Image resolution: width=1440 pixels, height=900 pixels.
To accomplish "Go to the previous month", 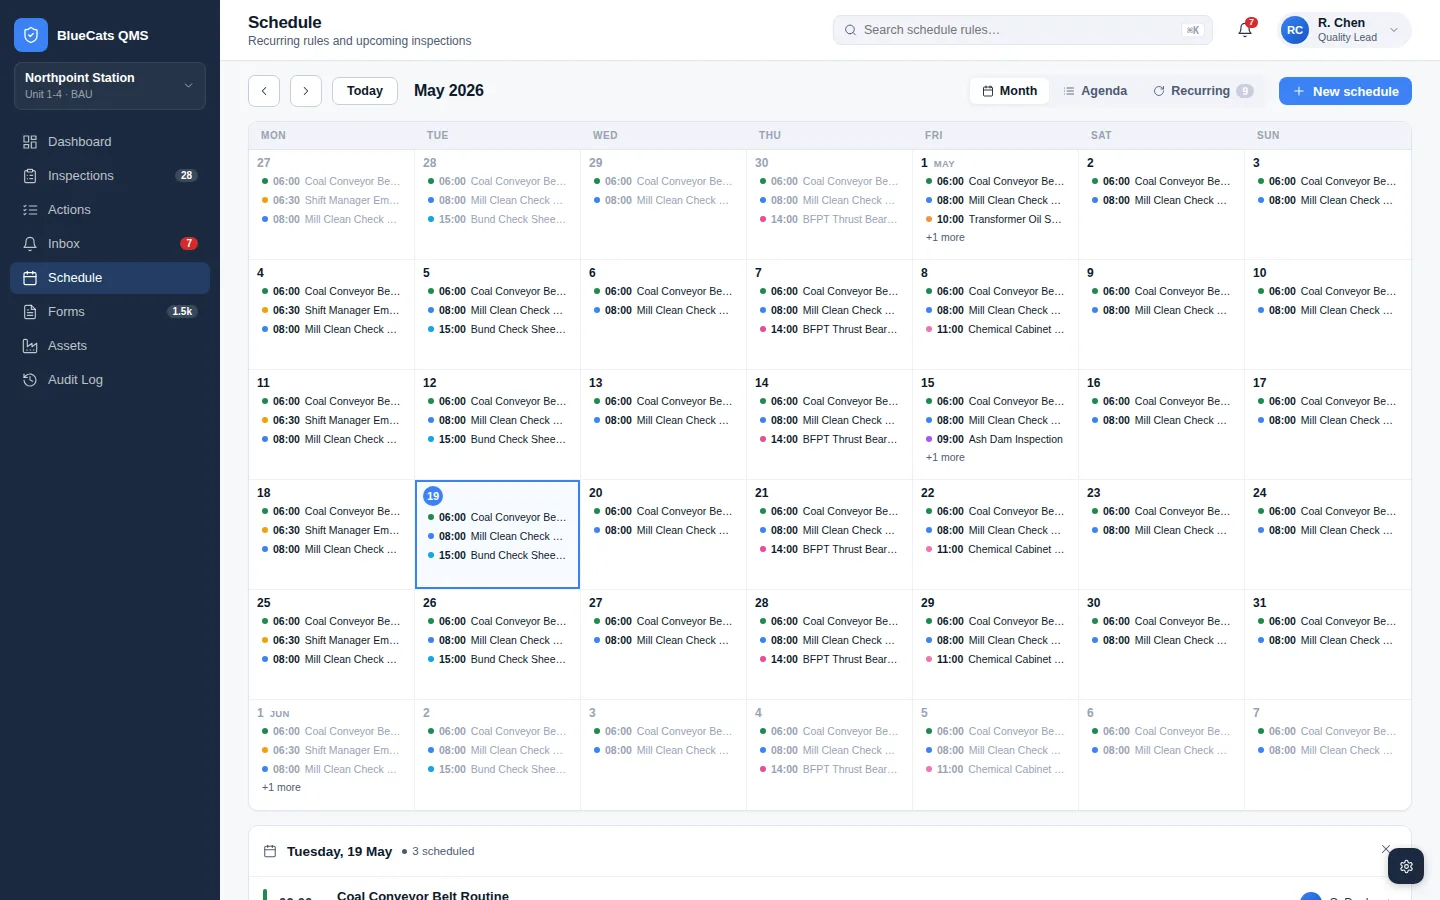I will click(264, 91).
